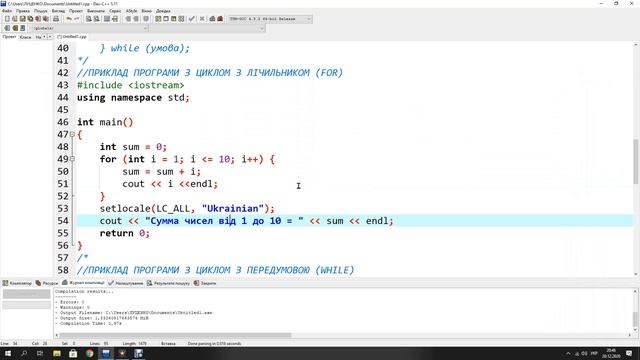Open Microsoft Store from the taskbar

pyautogui.click(x=73, y=353)
